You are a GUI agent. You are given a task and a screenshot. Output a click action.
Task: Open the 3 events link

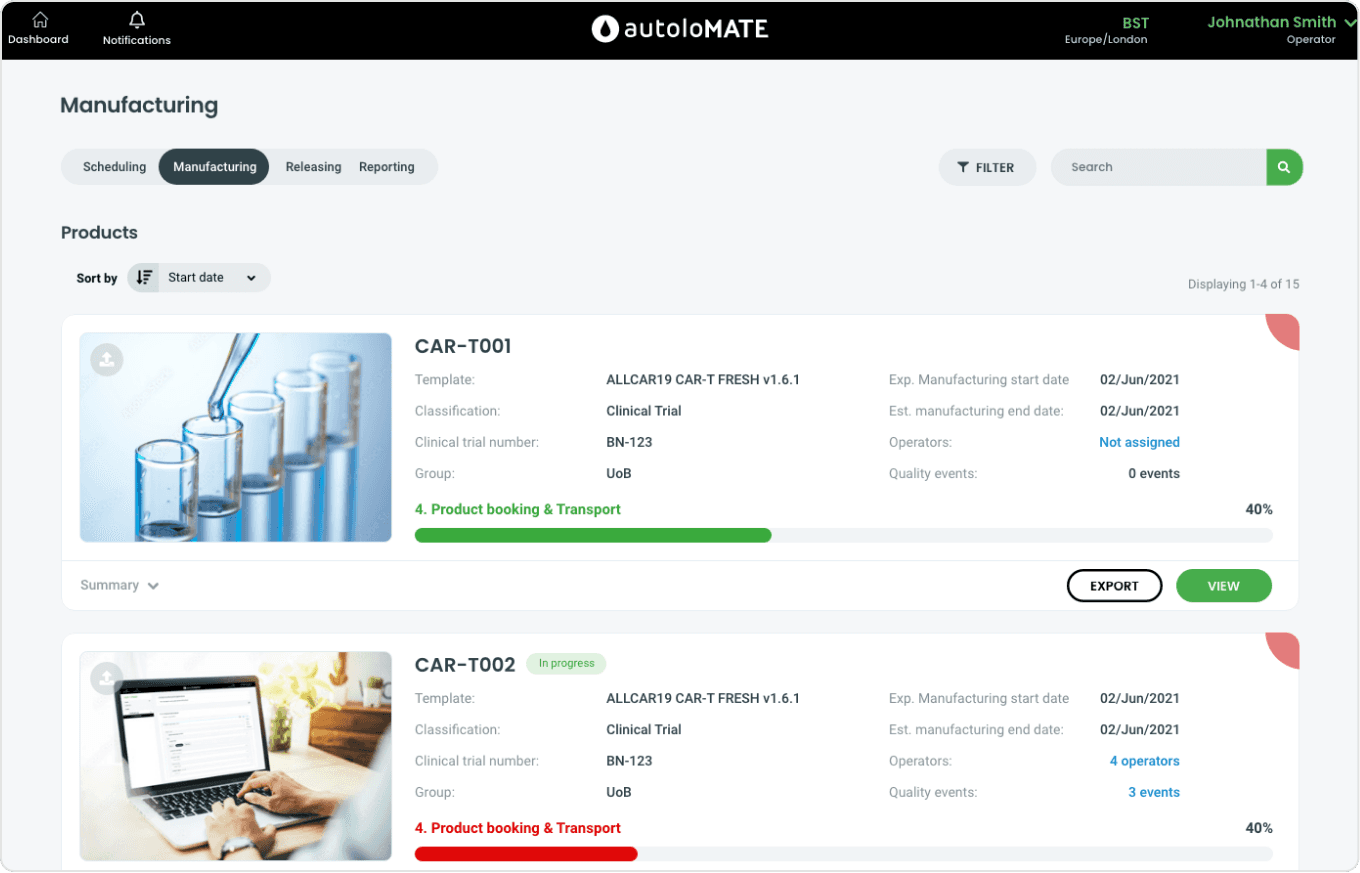pos(1154,792)
